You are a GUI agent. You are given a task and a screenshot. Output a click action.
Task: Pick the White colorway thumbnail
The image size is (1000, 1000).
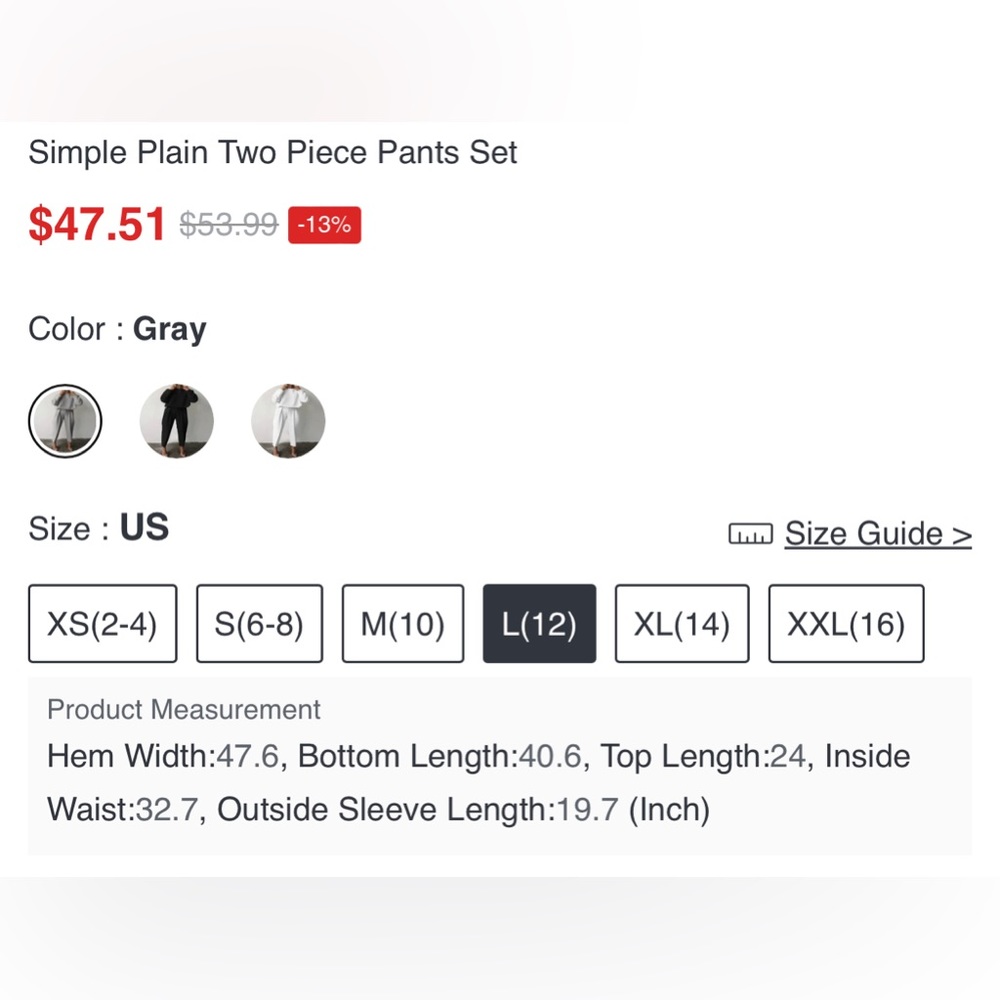[x=288, y=421]
